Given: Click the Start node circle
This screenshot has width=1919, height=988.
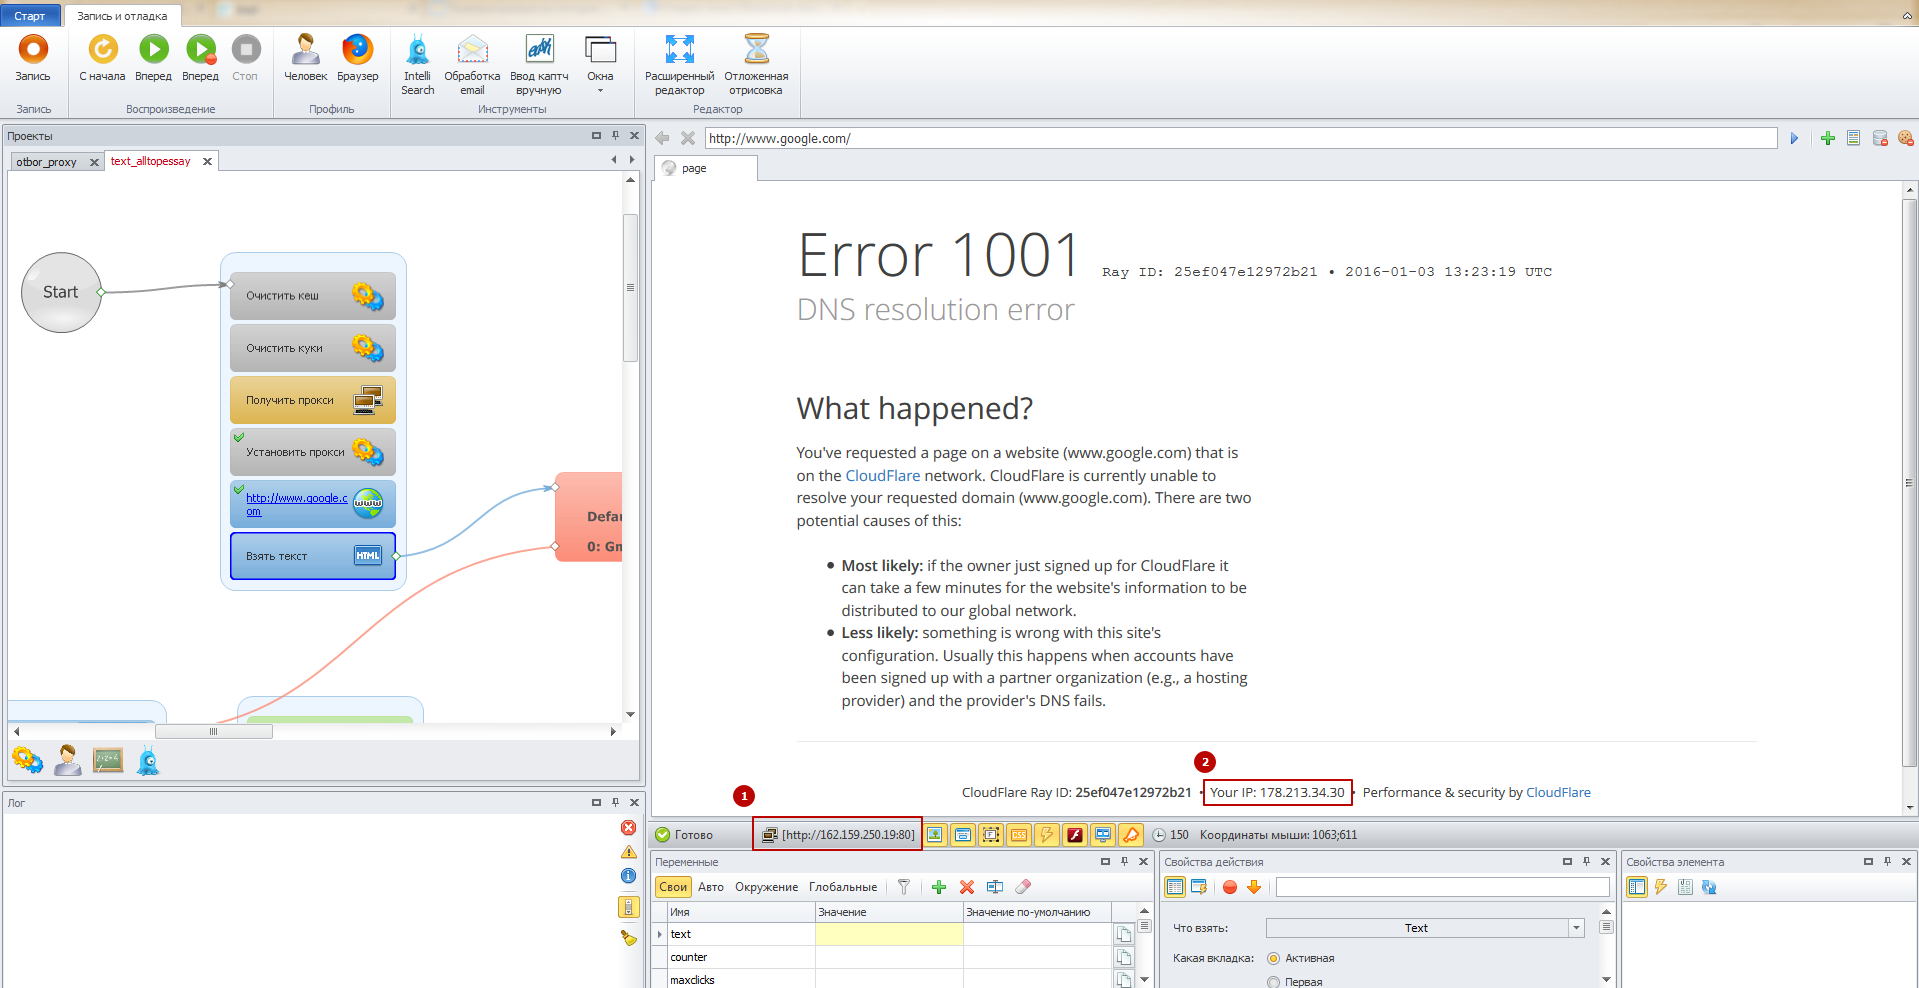Looking at the screenshot, I should [x=61, y=292].
